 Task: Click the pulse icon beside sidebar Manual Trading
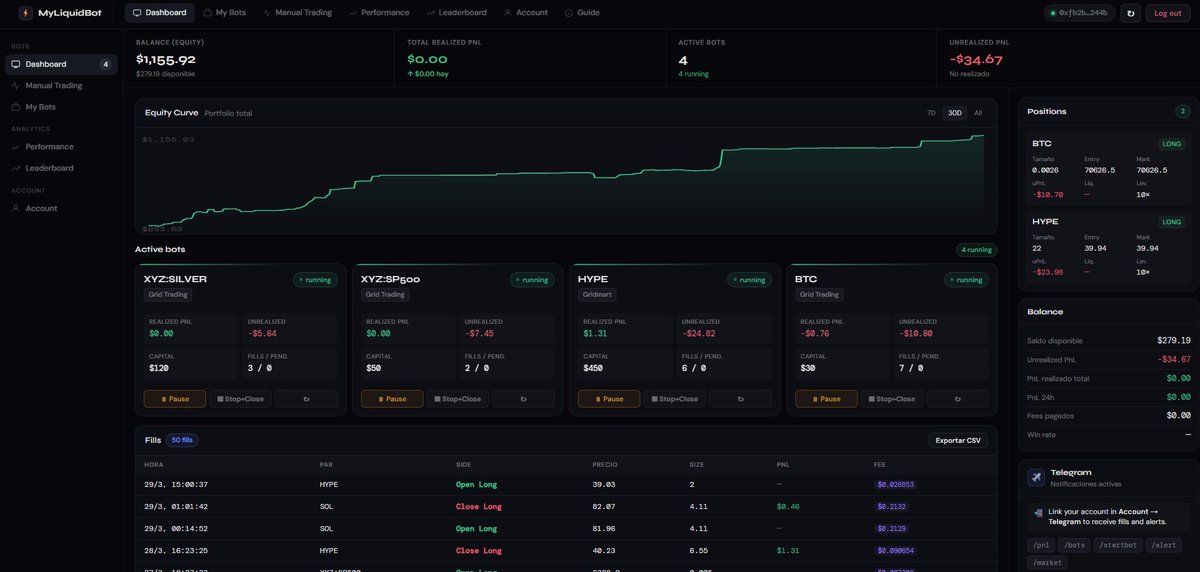pos(15,85)
